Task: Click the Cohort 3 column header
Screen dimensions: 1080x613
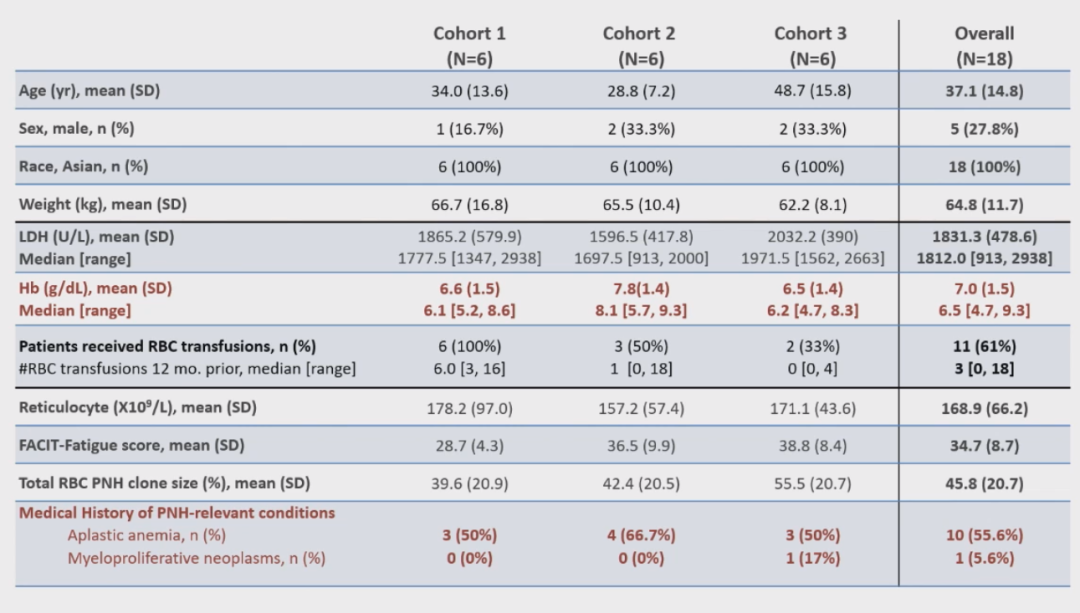Action: pos(810,45)
